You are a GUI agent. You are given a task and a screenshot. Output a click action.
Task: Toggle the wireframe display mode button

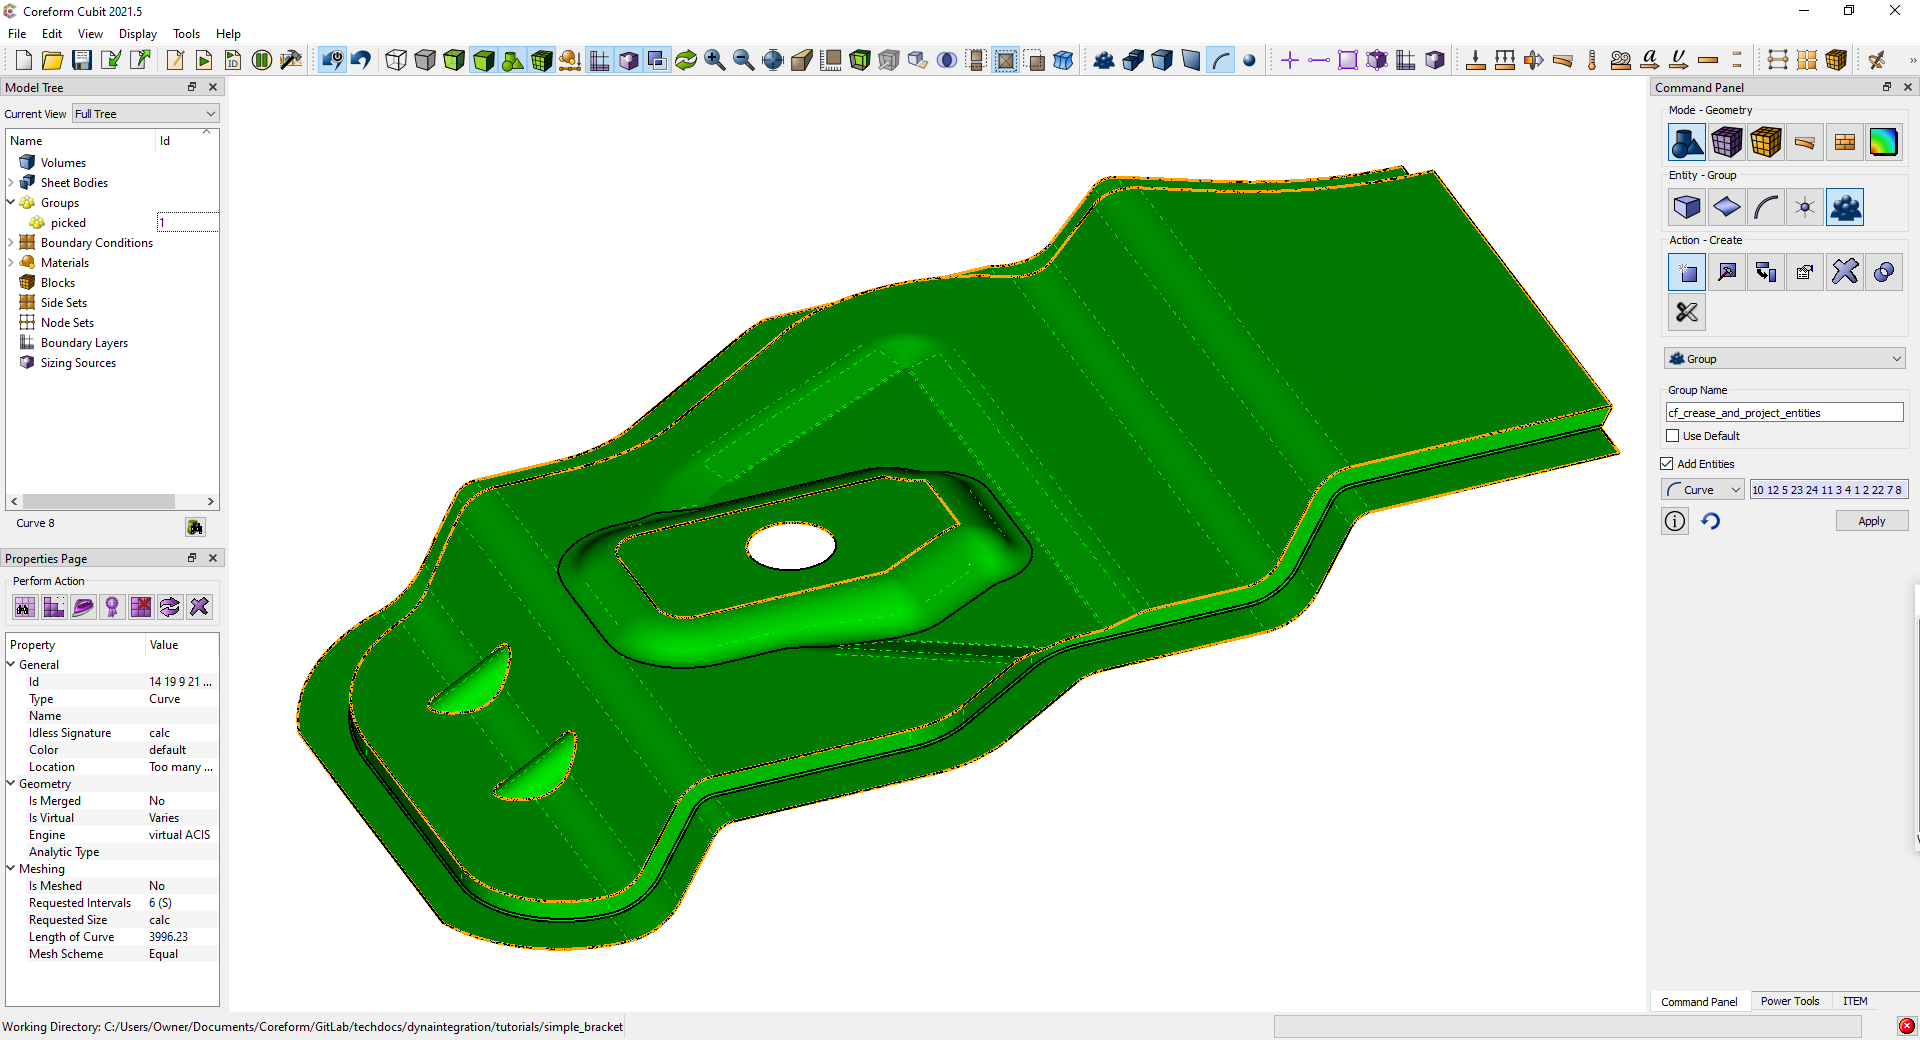point(396,60)
